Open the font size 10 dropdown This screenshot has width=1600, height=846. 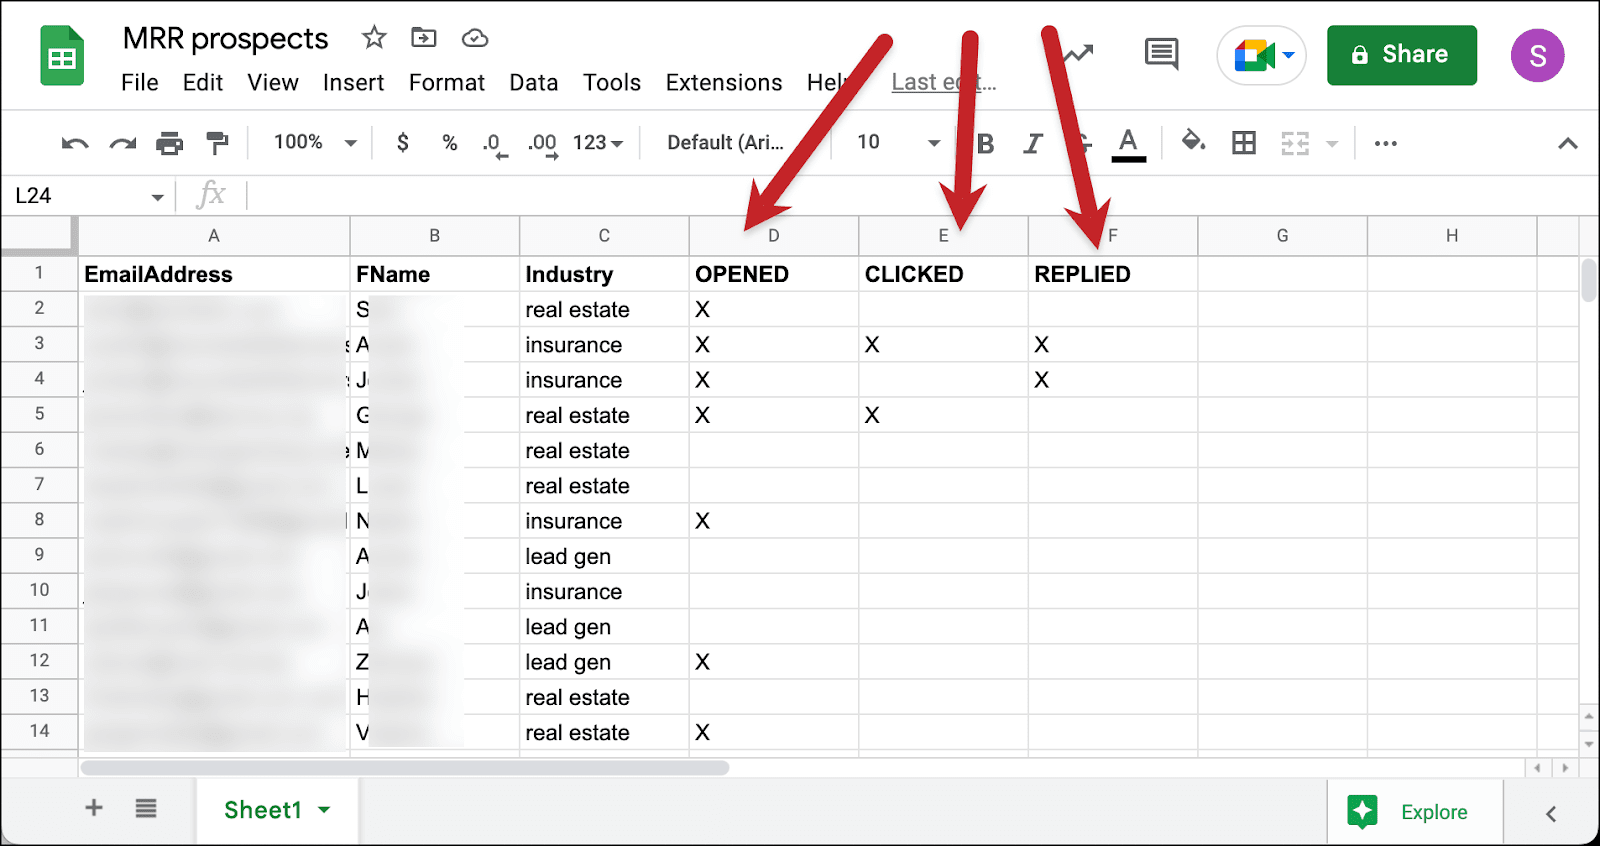coord(898,143)
